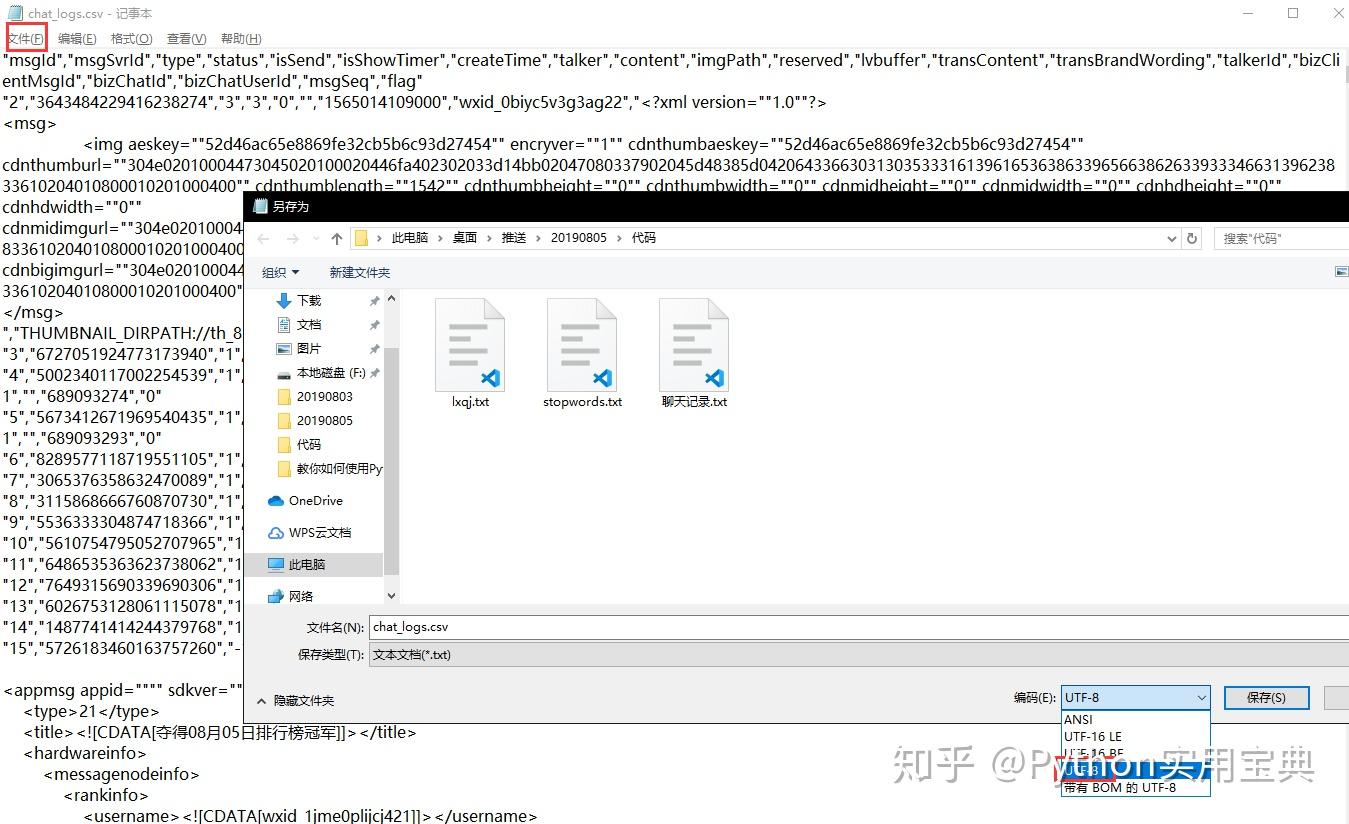Click the refresh icon beside the address bar
This screenshot has height=824, width=1349.
tap(1191, 238)
